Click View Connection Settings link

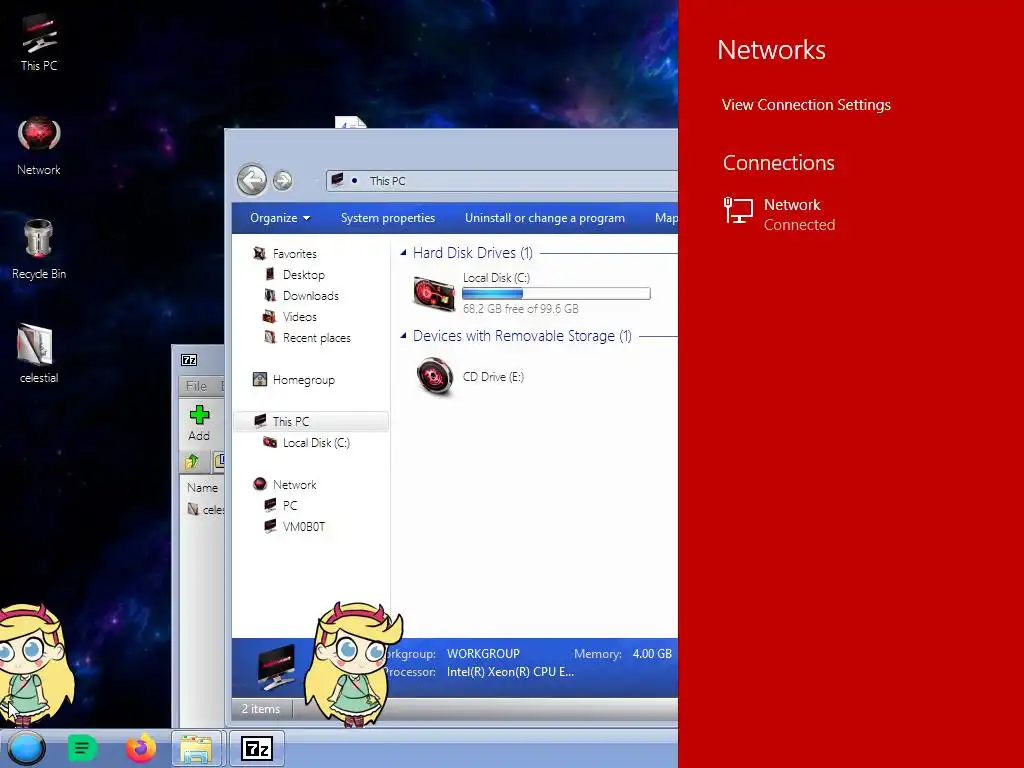pyautogui.click(x=806, y=104)
